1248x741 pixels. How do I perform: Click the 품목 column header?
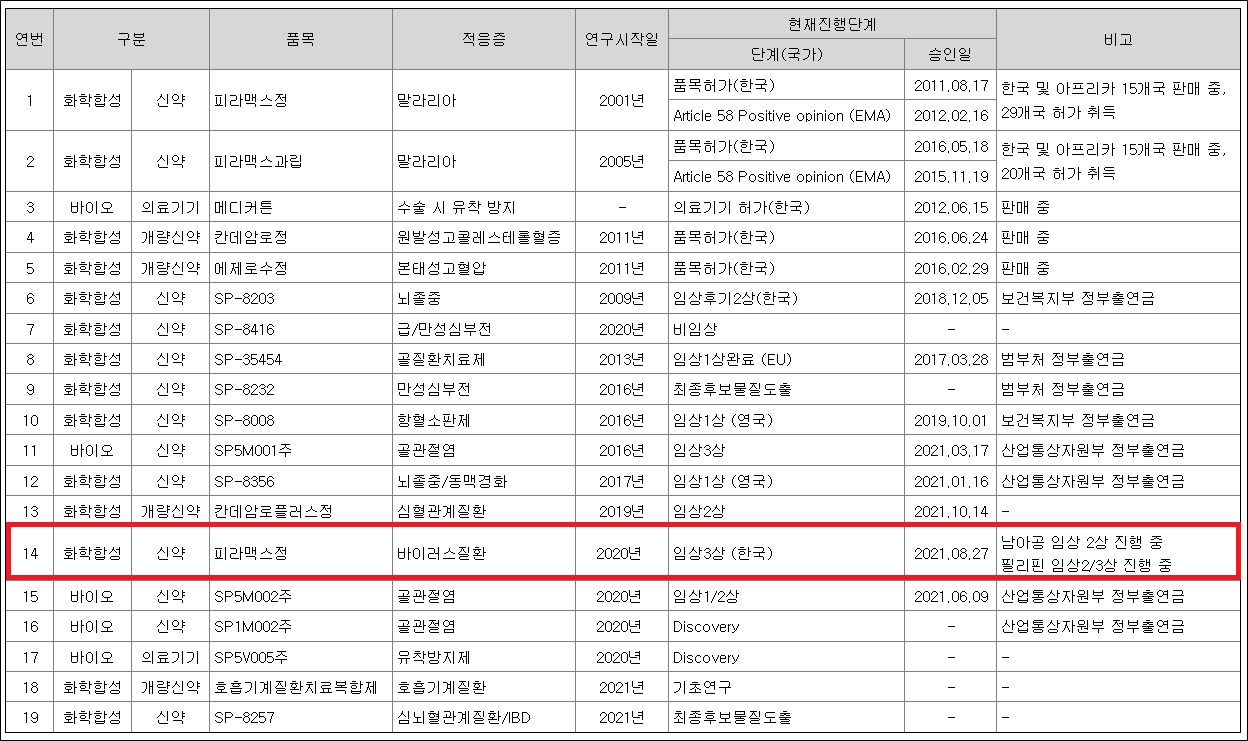click(x=300, y=39)
